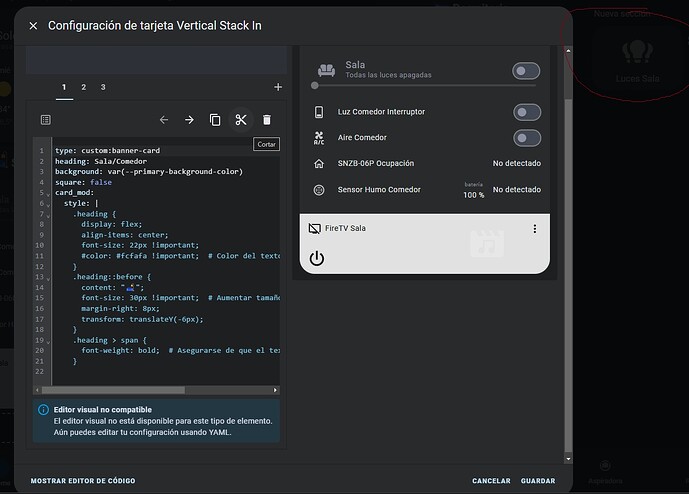
Task: Click the Cancelar button
Action: point(491,481)
